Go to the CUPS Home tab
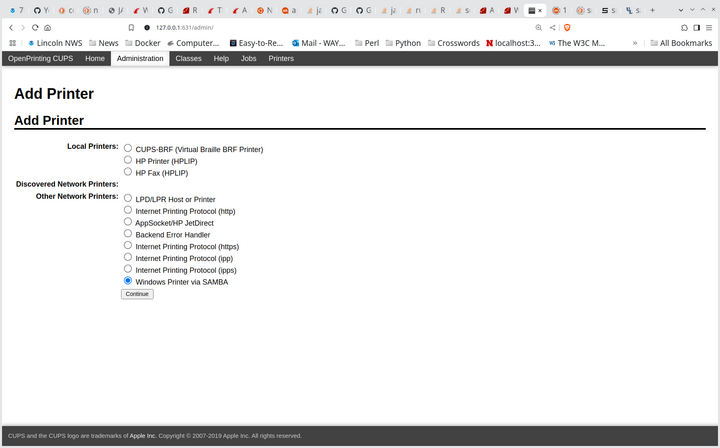Image resolution: width=720 pixels, height=448 pixels. 95,58
